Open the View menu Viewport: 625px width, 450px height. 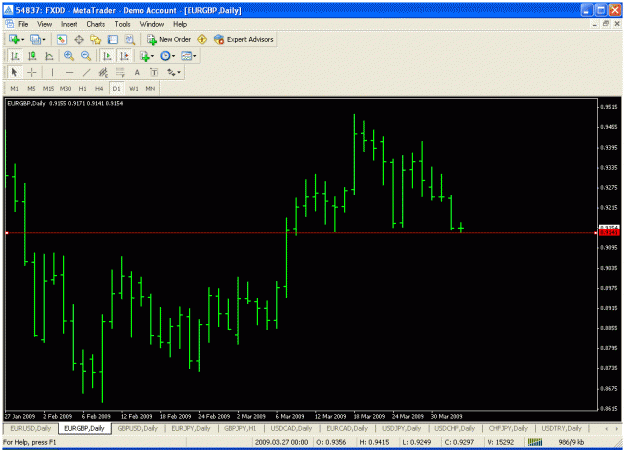click(x=44, y=24)
